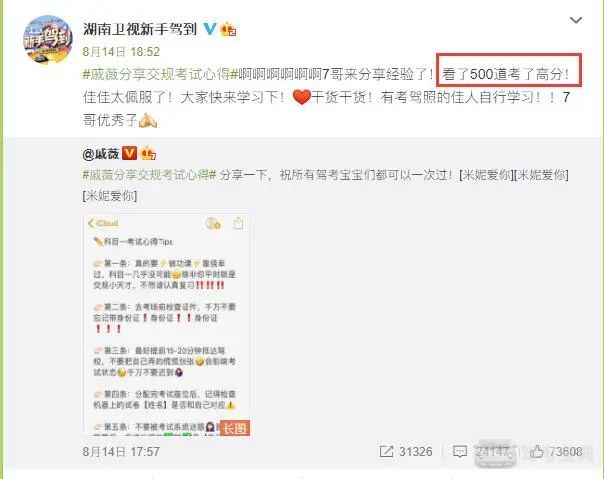Like the post with the thumbs-up icon
The height and width of the screenshot is (479, 604).
point(537,452)
